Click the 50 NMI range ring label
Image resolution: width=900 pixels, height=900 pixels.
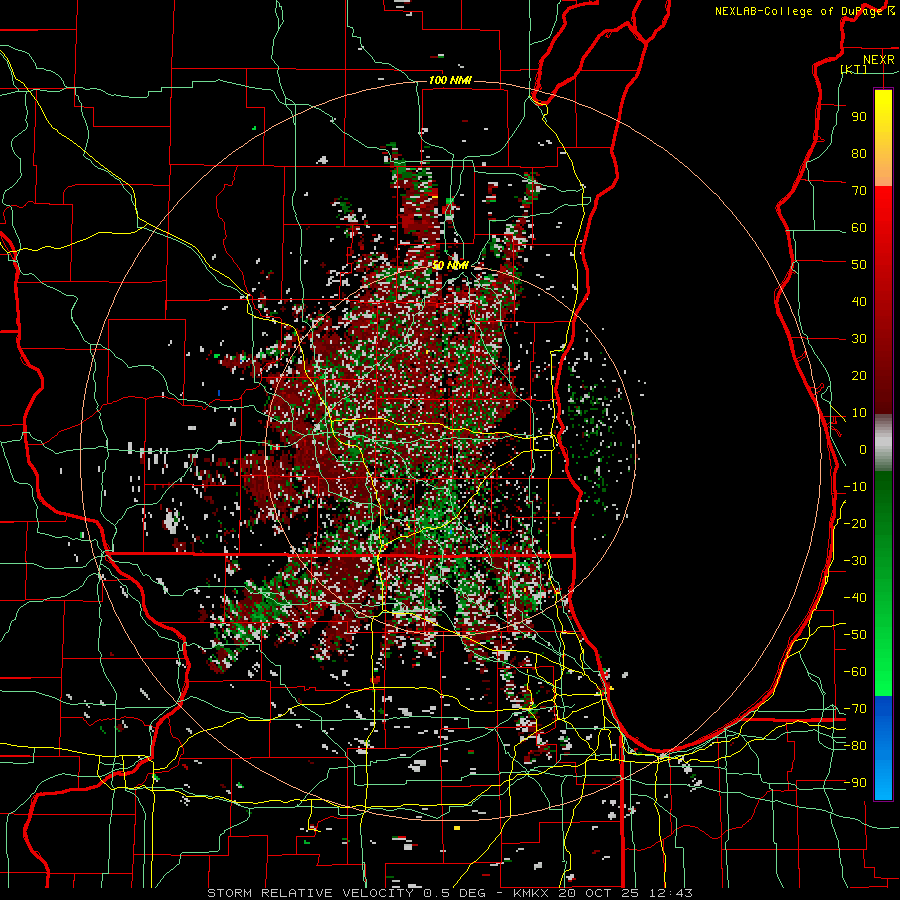(450, 265)
